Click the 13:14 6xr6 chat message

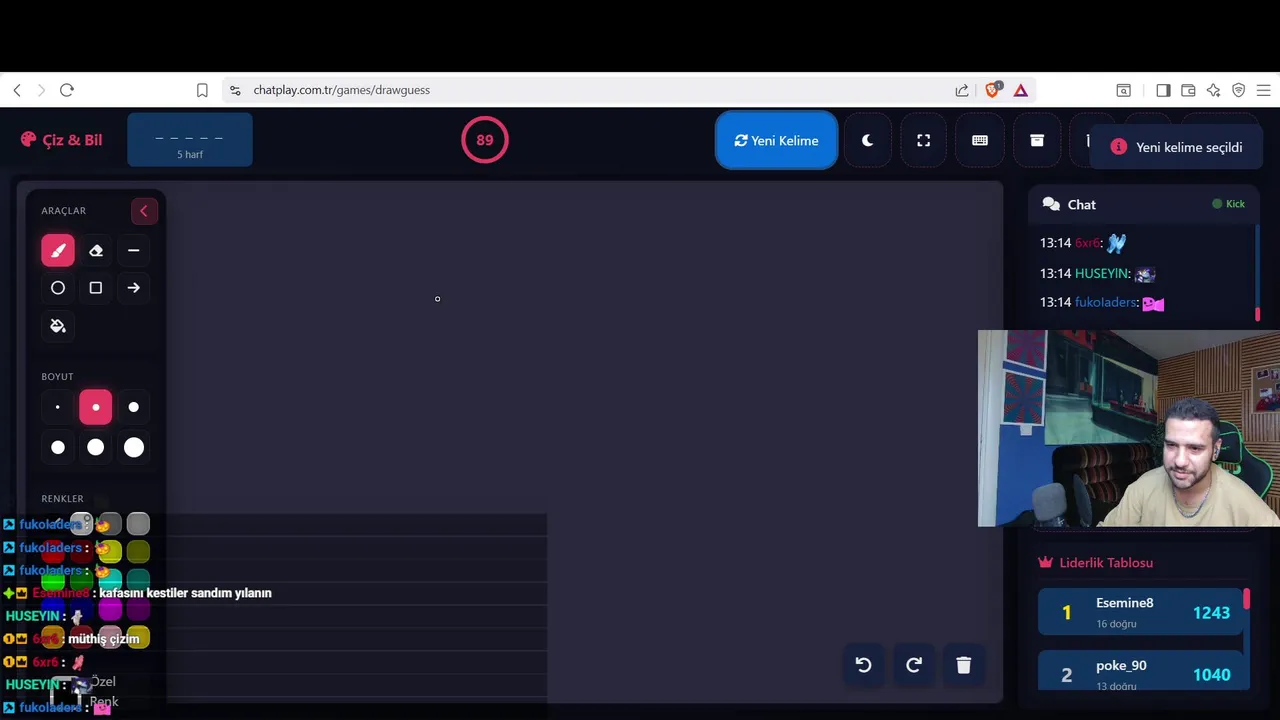(x=1083, y=243)
